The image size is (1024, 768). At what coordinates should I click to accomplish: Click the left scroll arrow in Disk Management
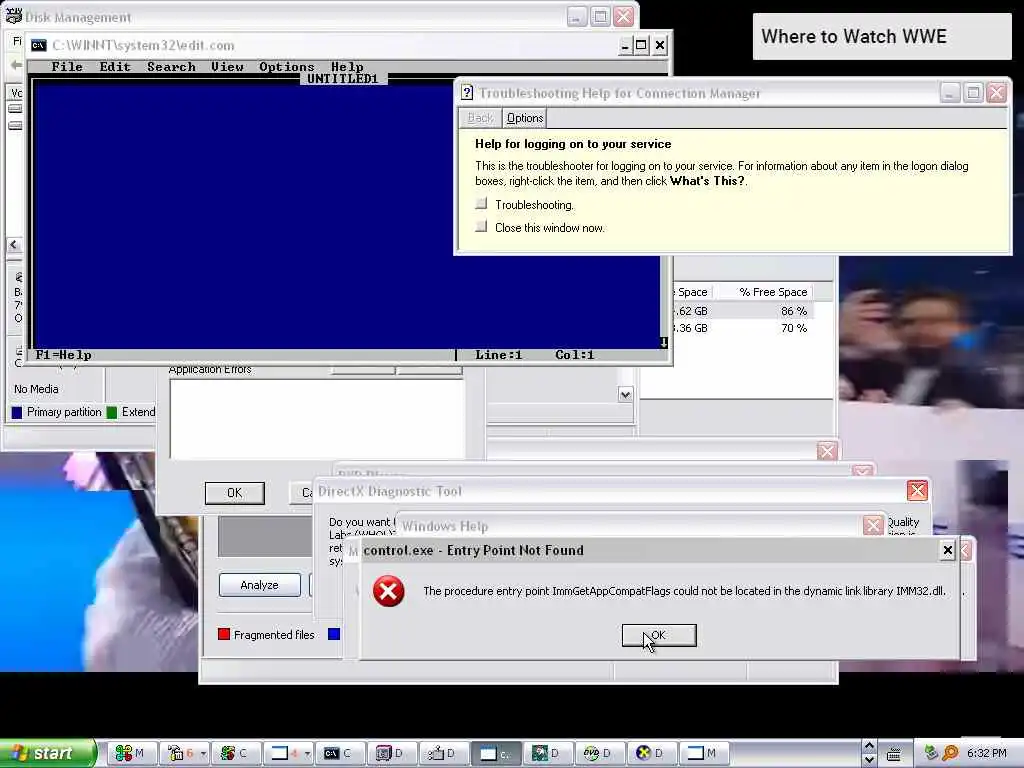tap(14, 245)
